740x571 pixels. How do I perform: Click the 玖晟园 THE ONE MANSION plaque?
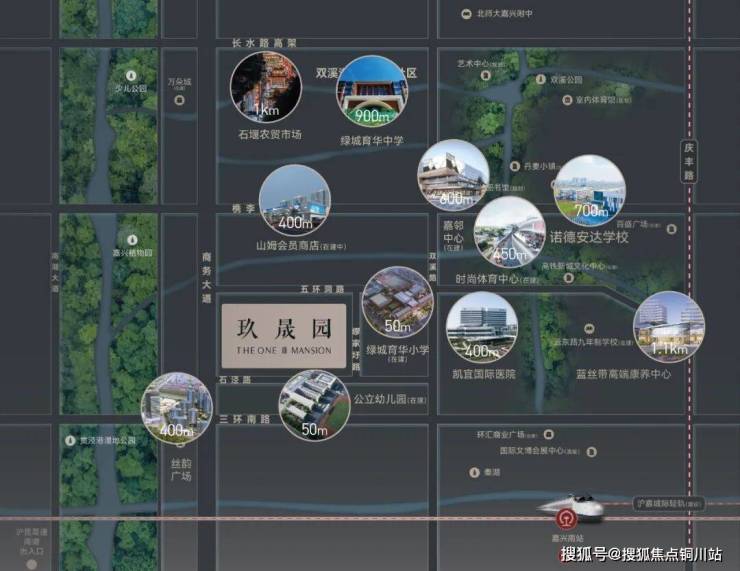tap(284, 336)
